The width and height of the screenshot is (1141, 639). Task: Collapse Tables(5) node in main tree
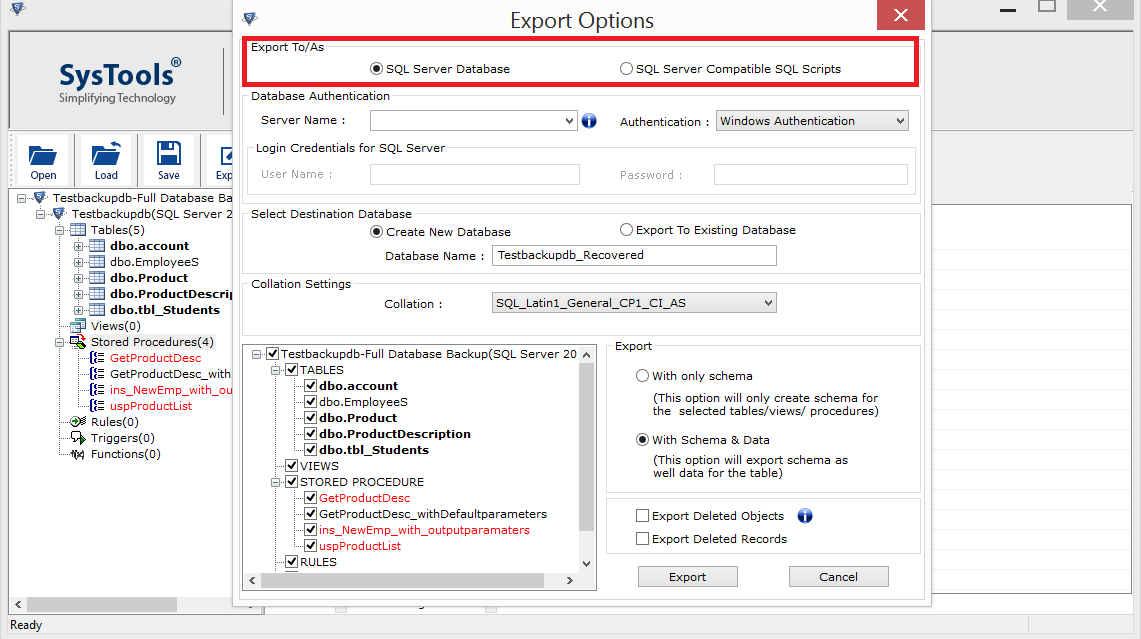[x=59, y=230]
